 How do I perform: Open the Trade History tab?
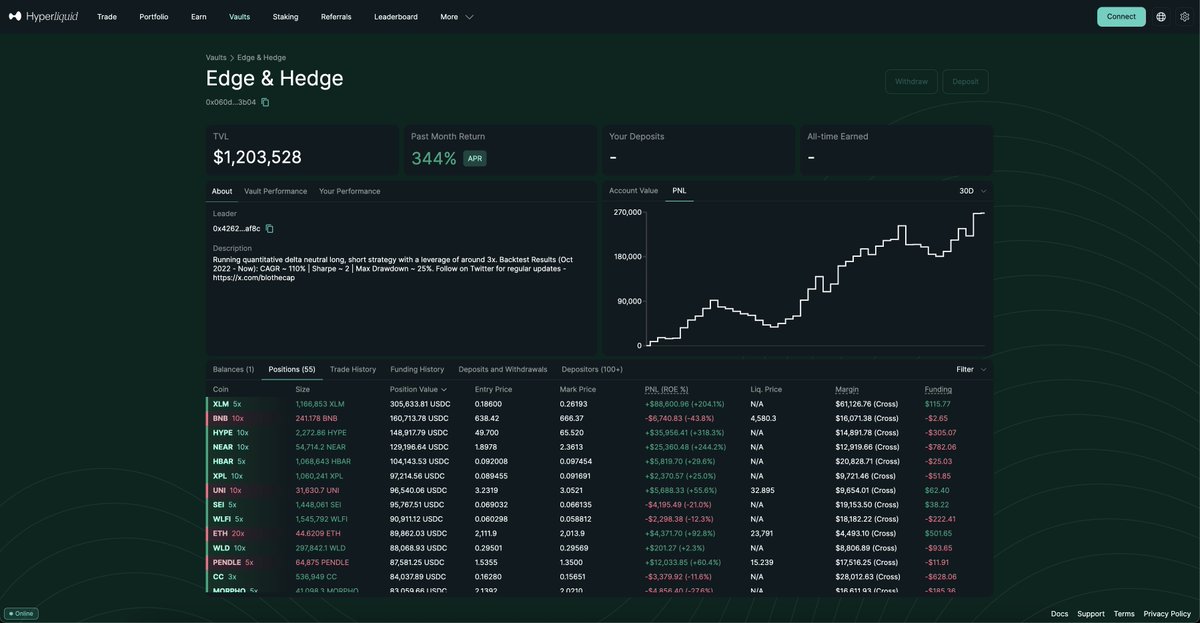coord(353,369)
